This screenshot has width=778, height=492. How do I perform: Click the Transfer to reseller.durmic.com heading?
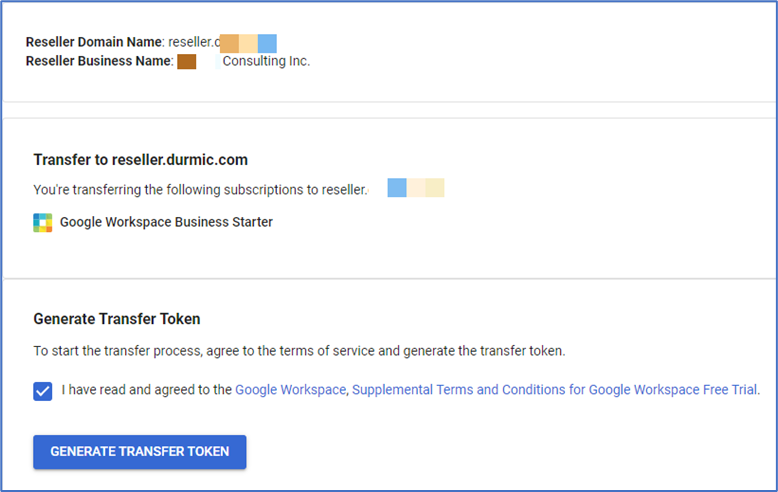coord(140,160)
